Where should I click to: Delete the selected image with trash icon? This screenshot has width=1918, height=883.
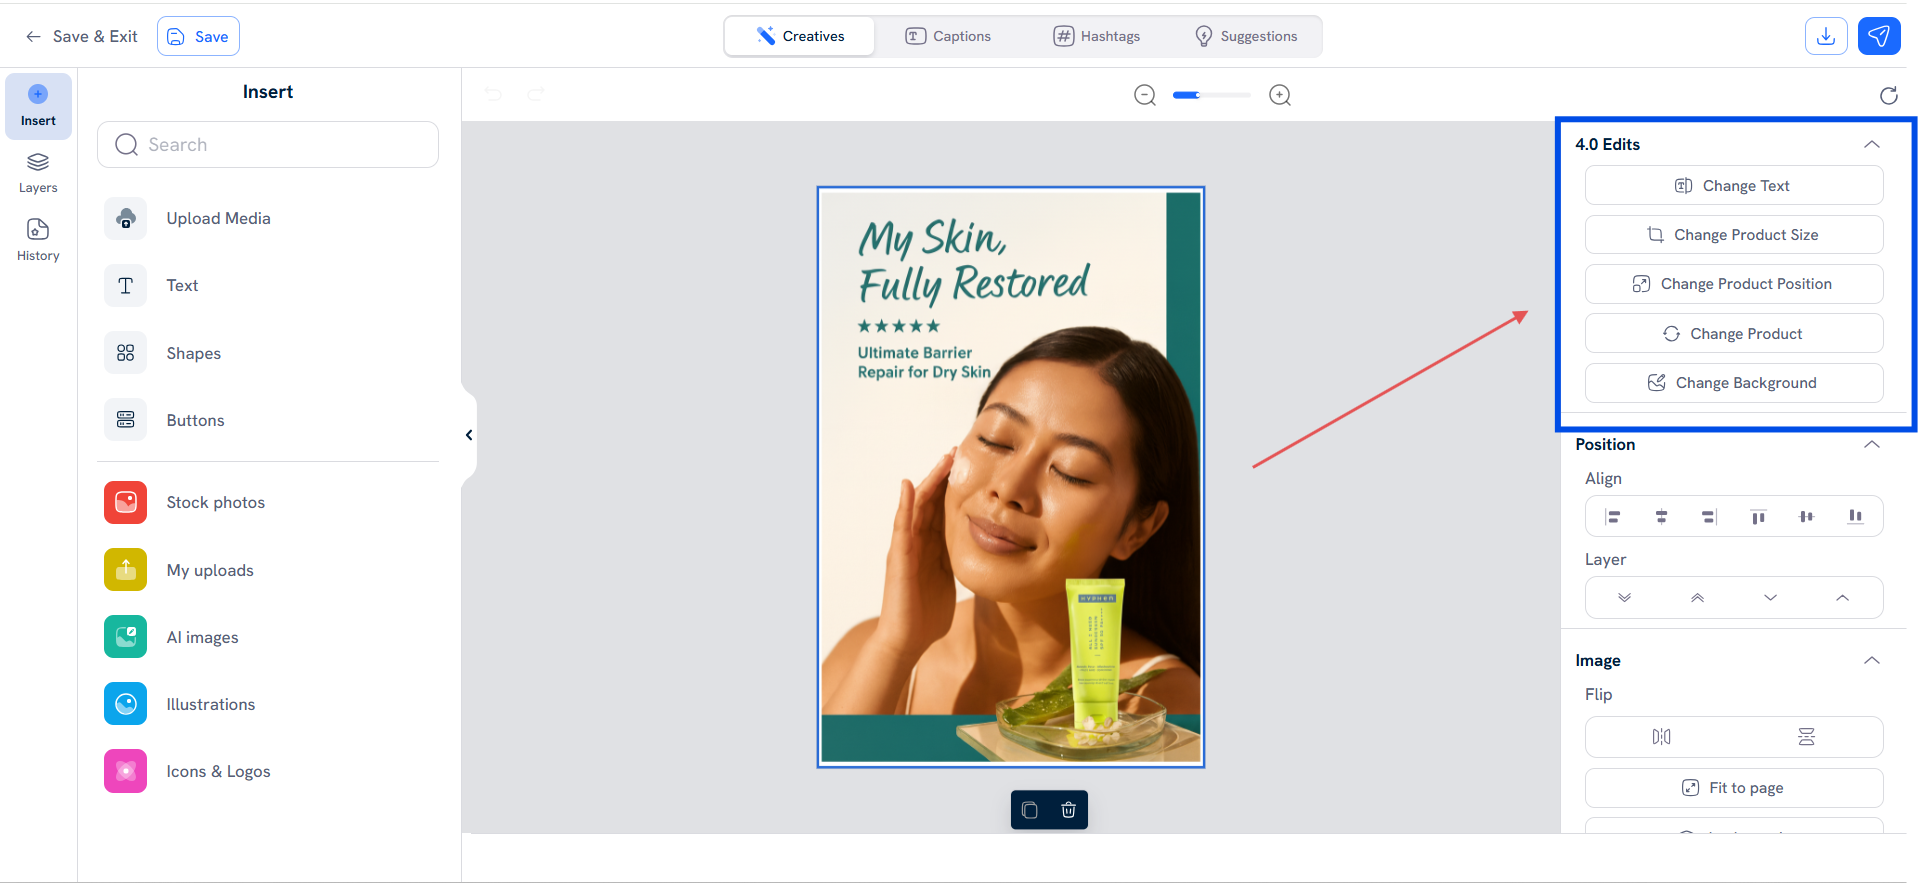1068,810
